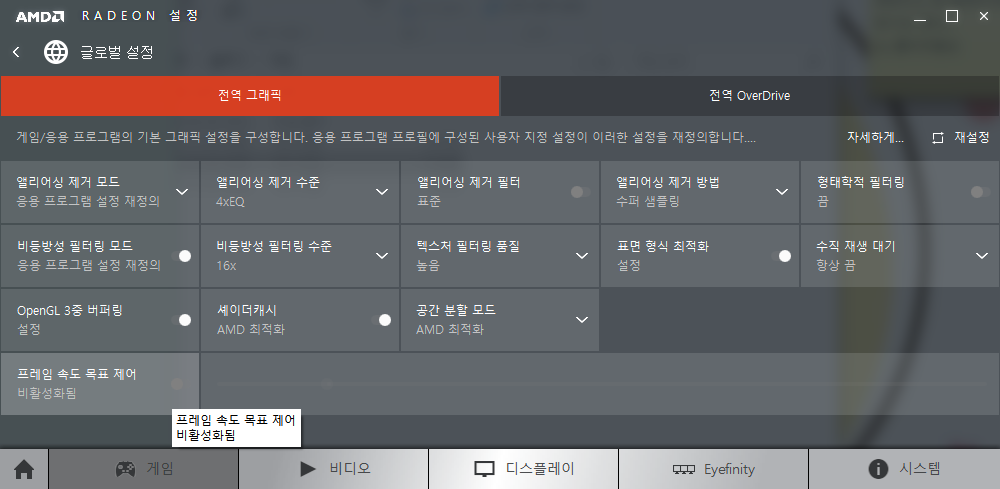Image resolution: width=1000 pixels, height=489 pixels.
Task: Open the 게임 tab with gamepad icon
Action: 144,469
